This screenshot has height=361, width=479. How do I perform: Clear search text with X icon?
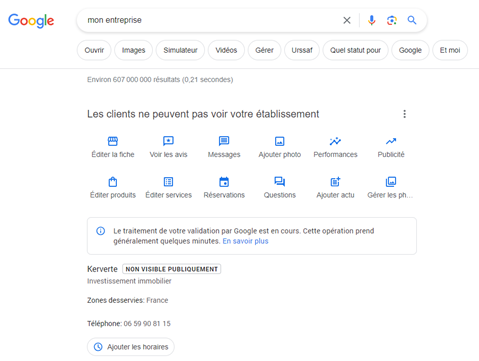point(347,20)
